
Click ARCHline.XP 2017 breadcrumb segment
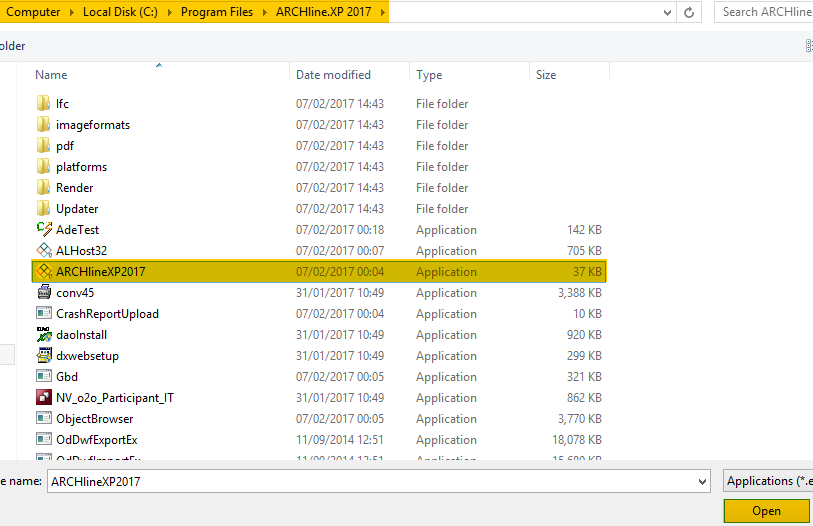tap(324, 12)
